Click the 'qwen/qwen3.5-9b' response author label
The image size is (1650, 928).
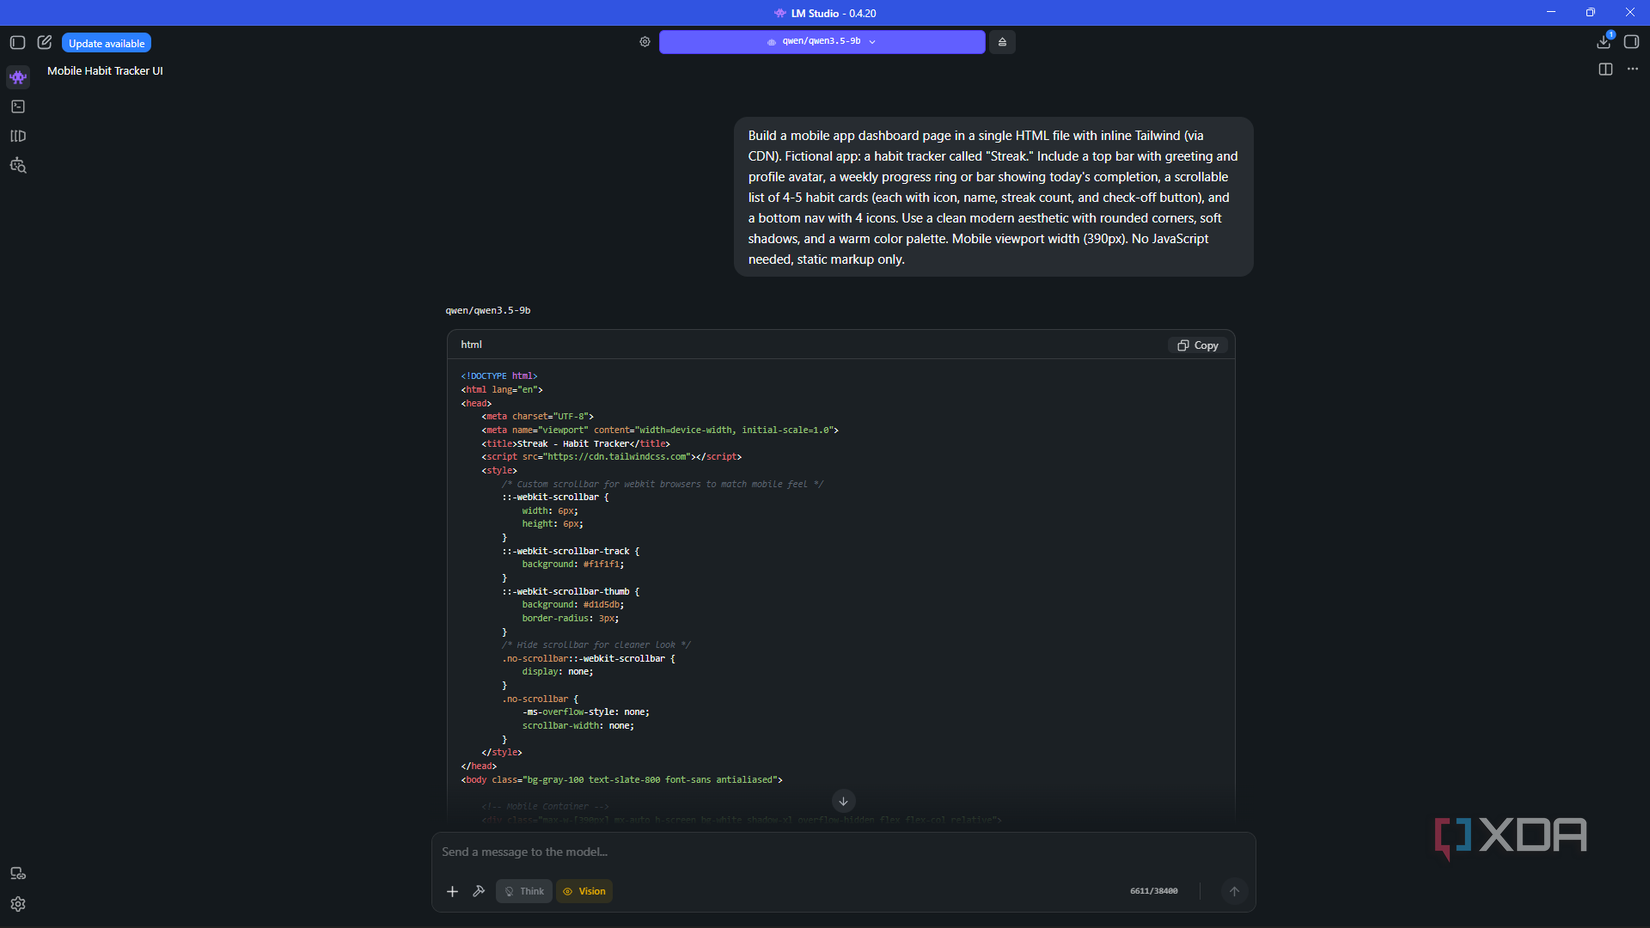488,311
